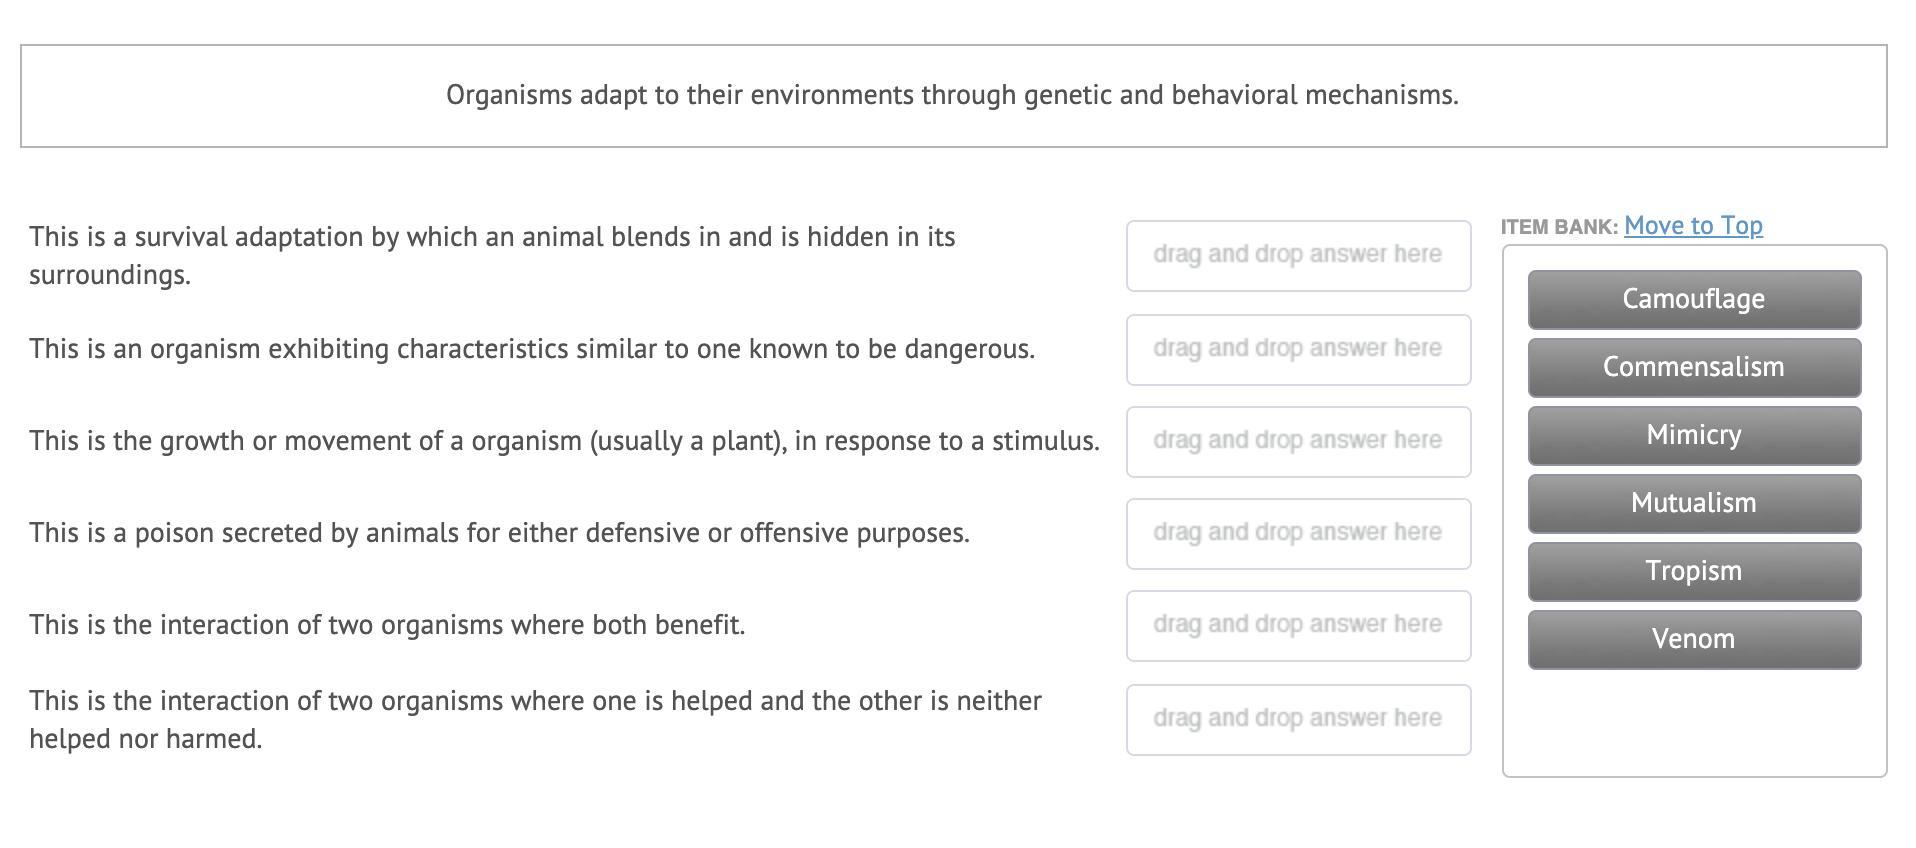Click the statement about blending into surroundings
1916x848 pixels.
[492, 255]
